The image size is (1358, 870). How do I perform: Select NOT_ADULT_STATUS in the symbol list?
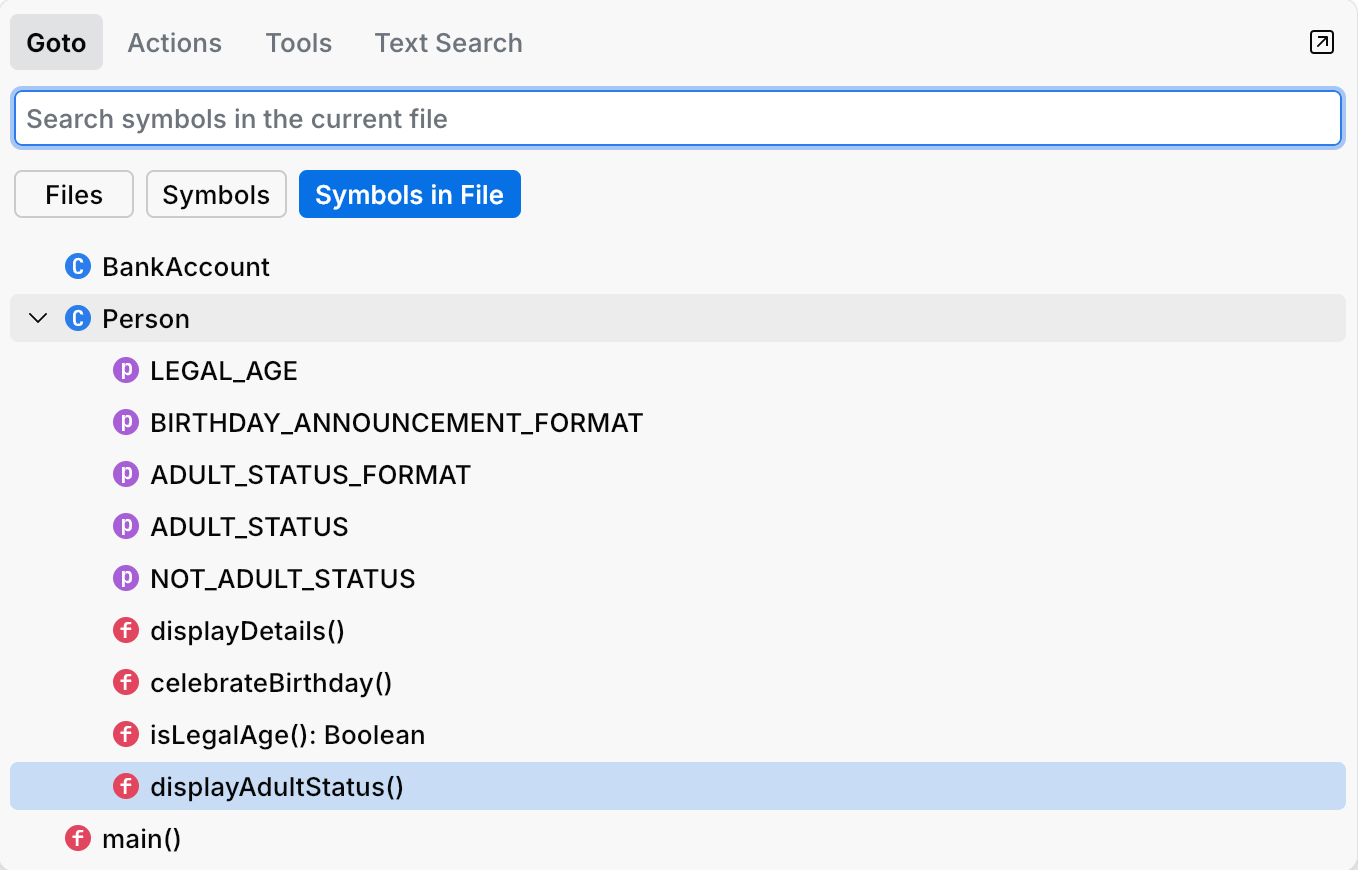point(282,578)
